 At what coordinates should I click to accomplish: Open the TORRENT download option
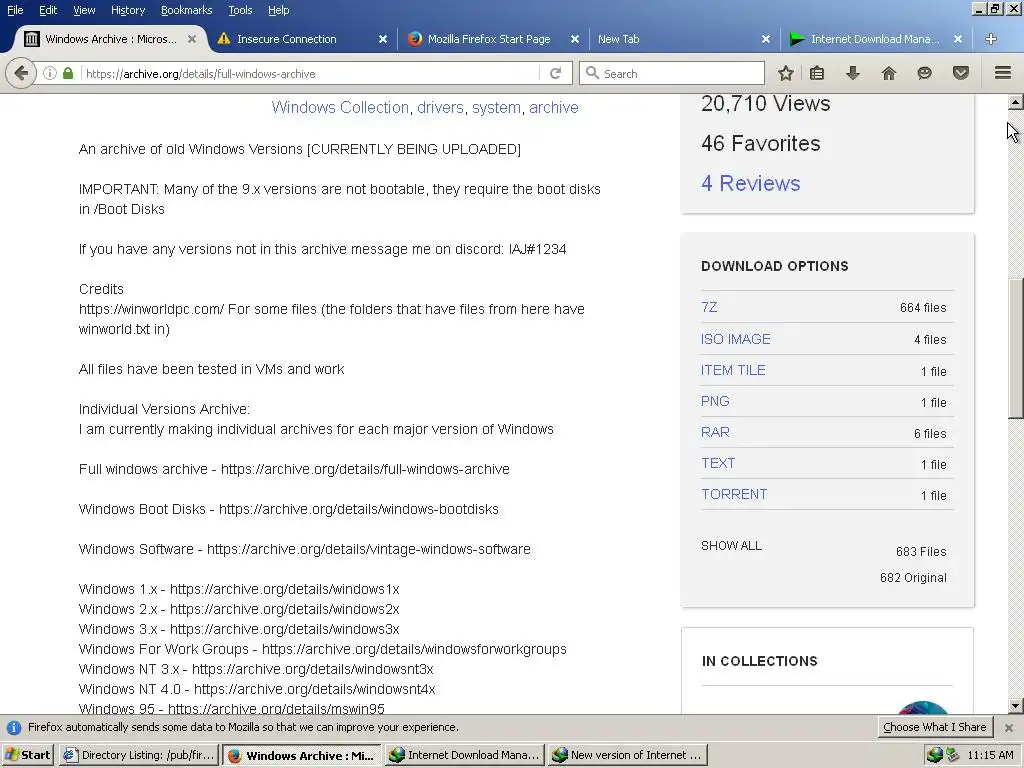point(734,494)
